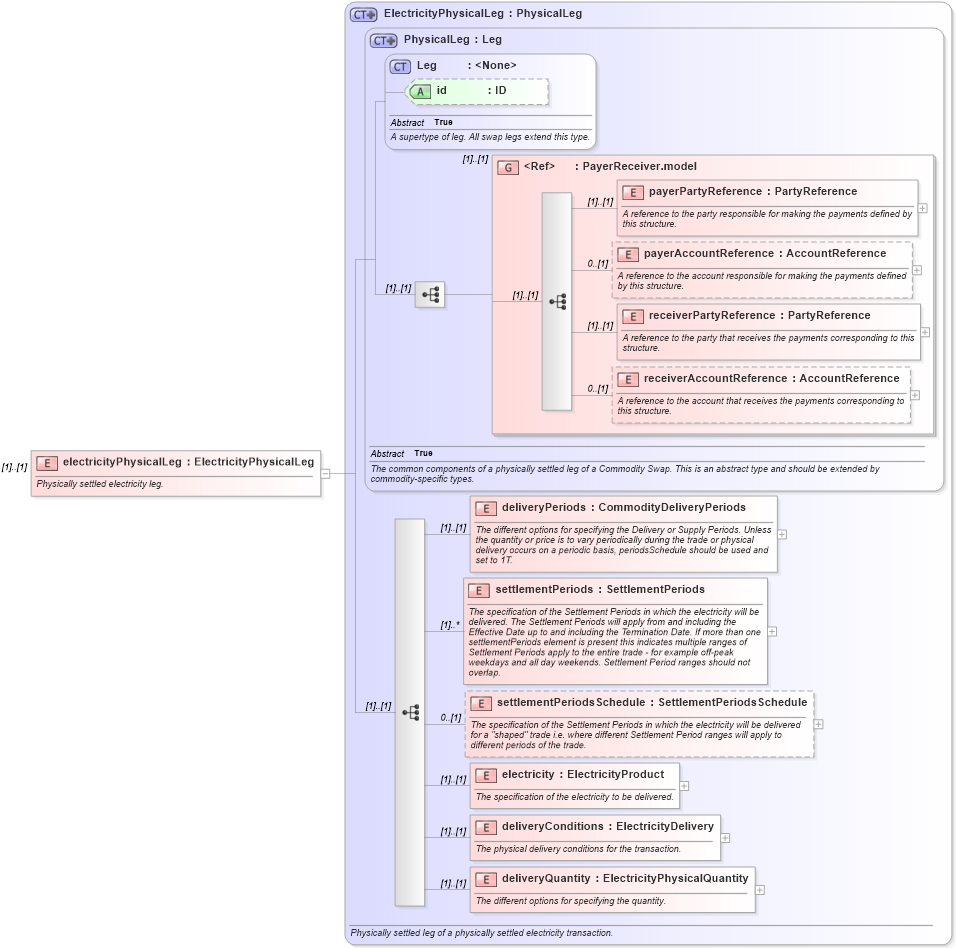The image size is (956, 948).
Task: Click the A attribute icon beside id
Action: (x=419, y=91)
